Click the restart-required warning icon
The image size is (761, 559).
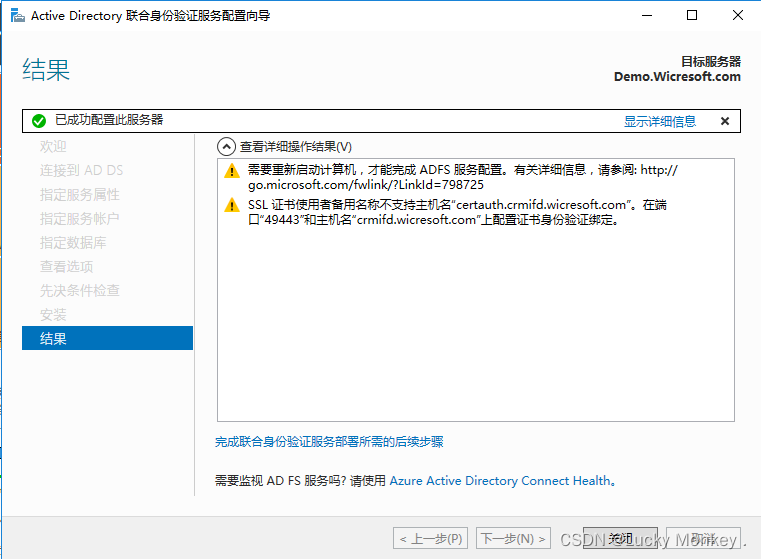tap(232, 171)
